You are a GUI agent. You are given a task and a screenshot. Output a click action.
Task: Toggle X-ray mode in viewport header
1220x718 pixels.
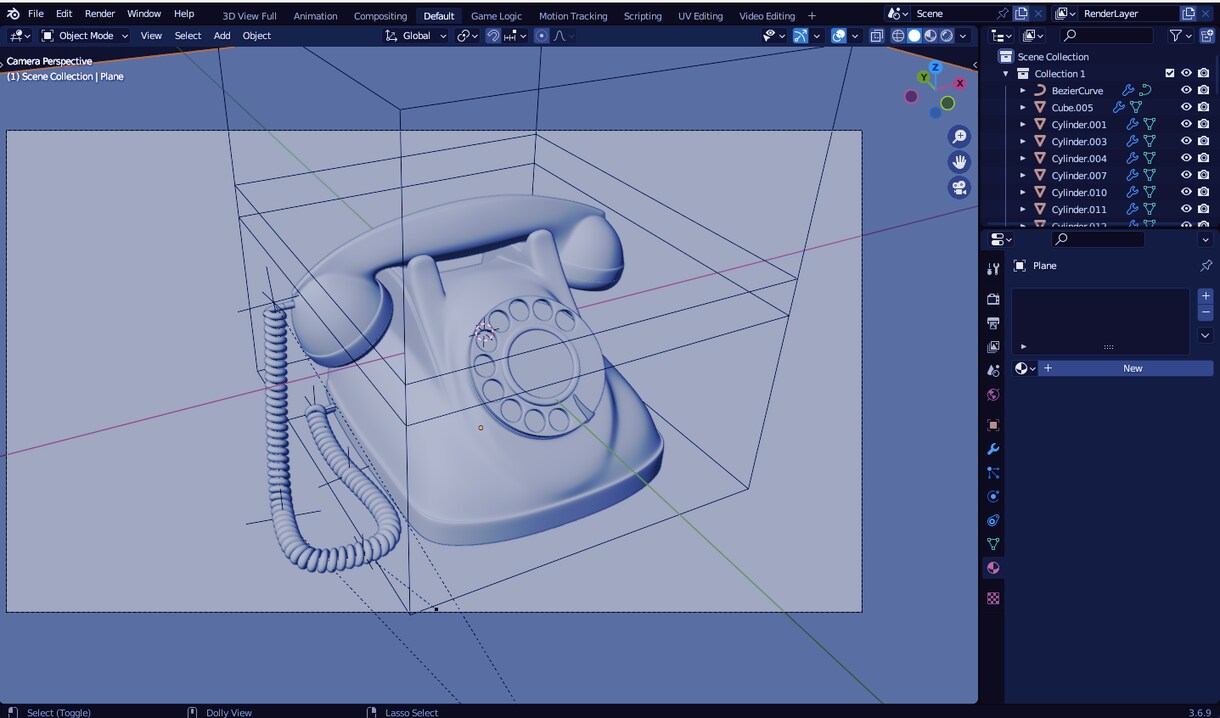tap(876, 36)
